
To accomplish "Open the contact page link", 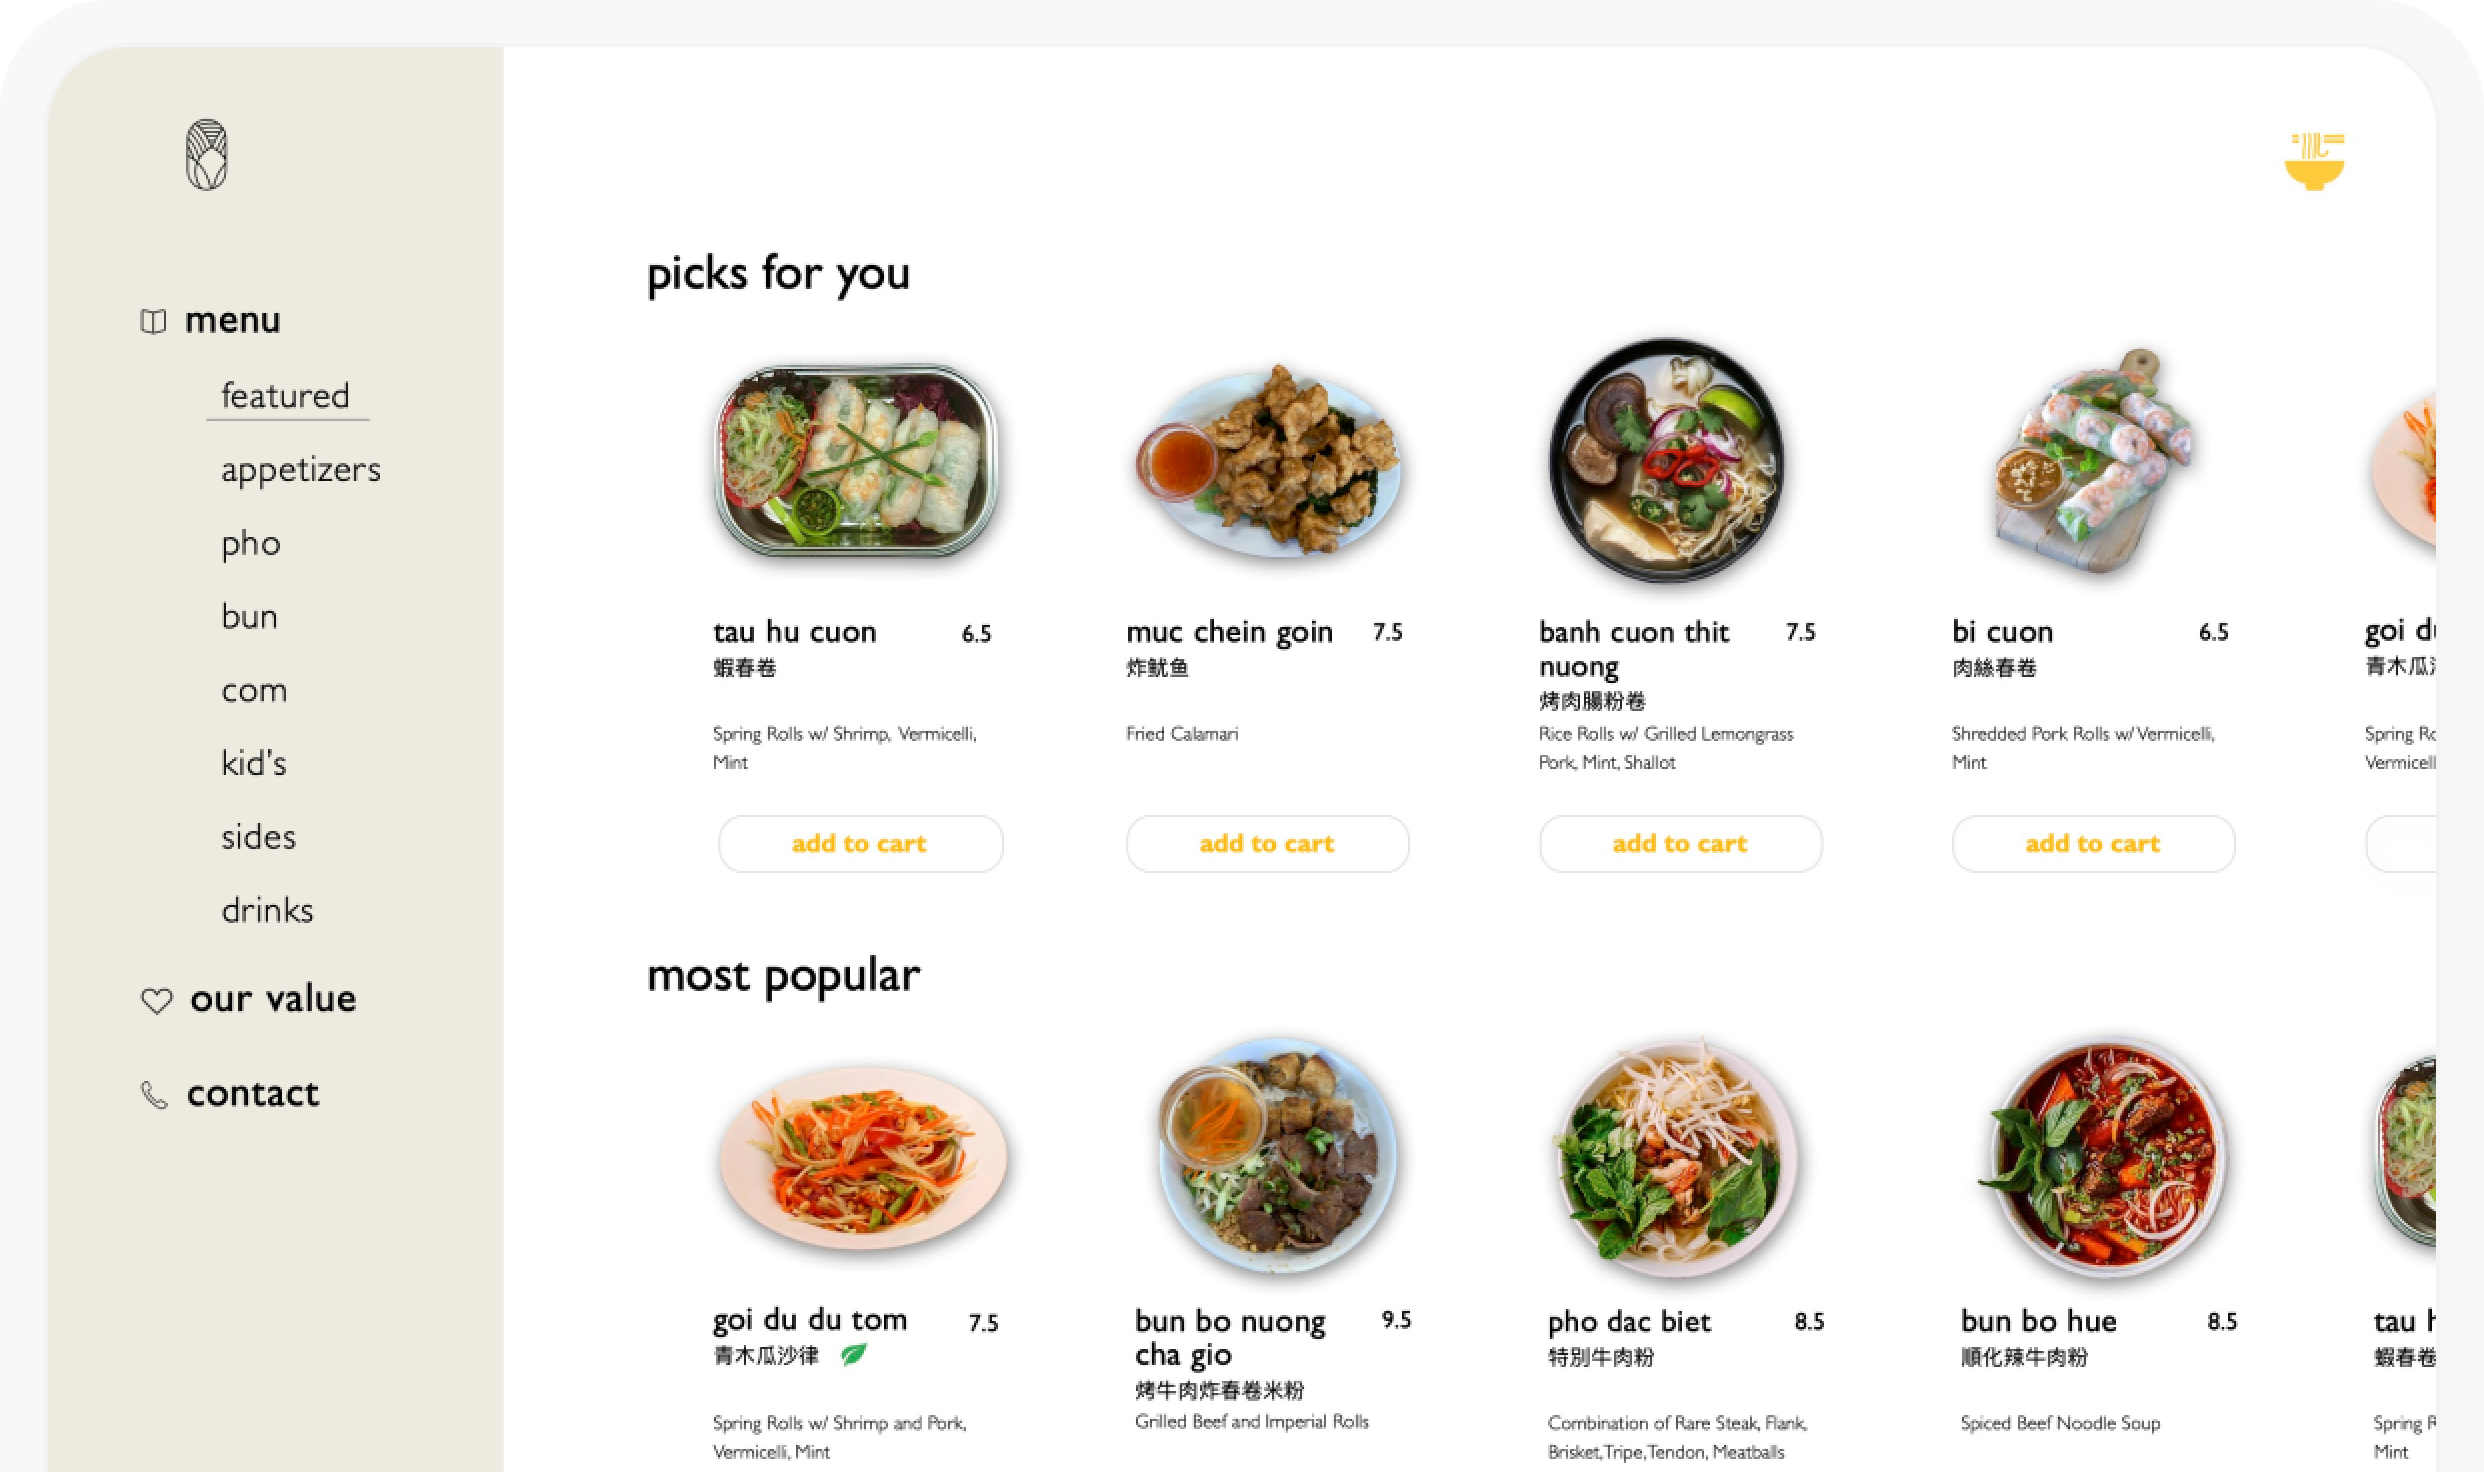I will coord(253,1095).
